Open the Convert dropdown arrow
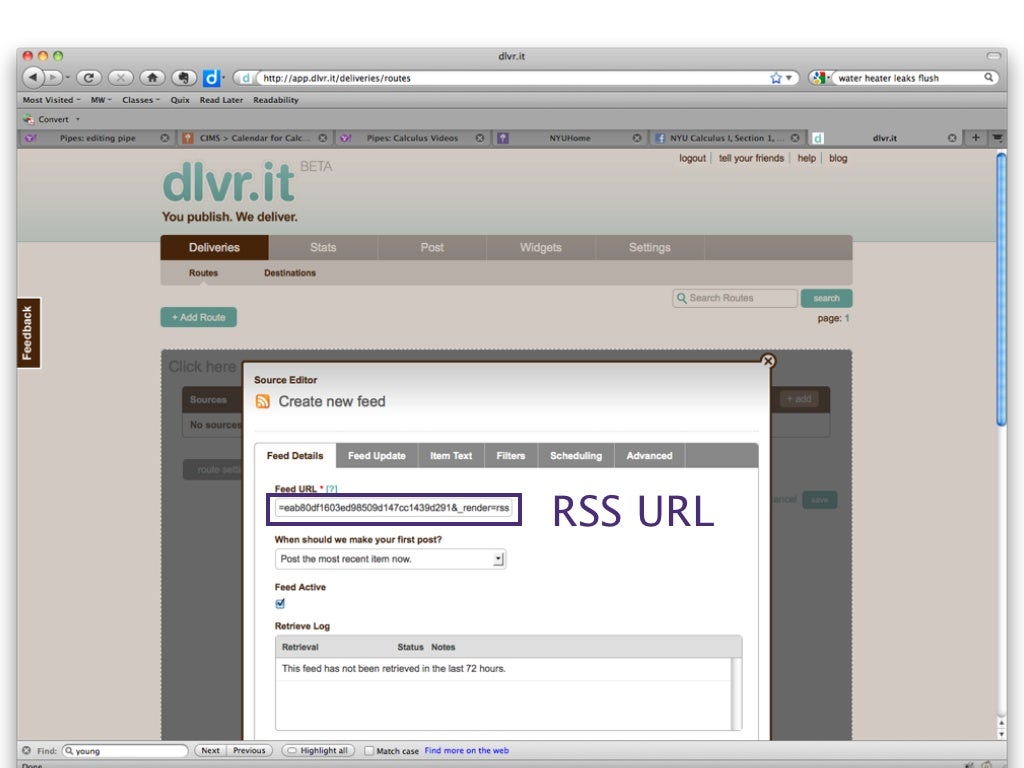 [78, 120]
